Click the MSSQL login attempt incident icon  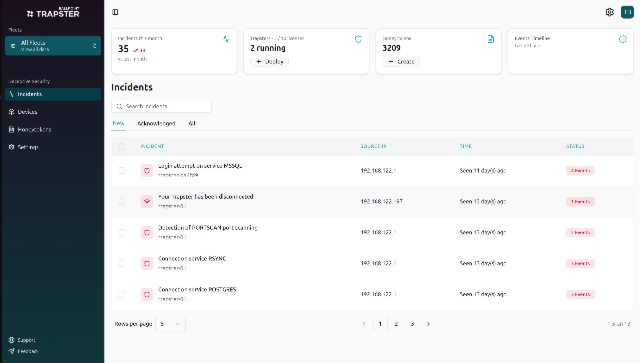coord(147,171)
